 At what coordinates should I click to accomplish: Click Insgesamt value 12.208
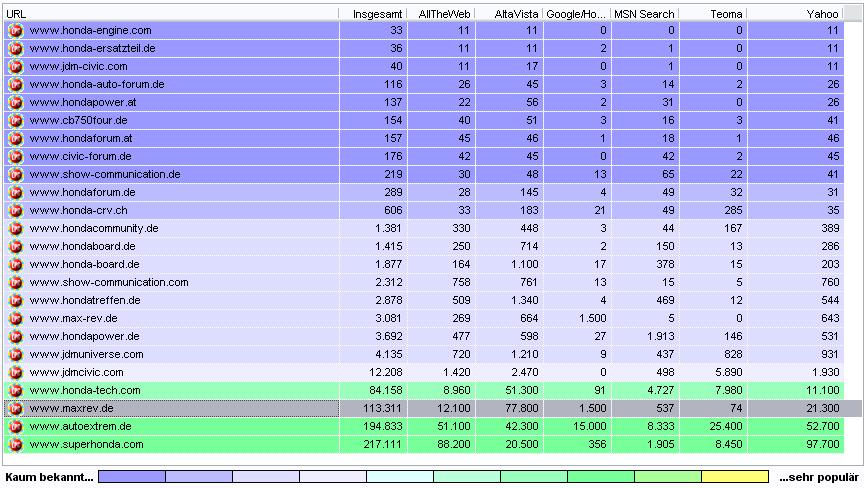tap(385, 373)
